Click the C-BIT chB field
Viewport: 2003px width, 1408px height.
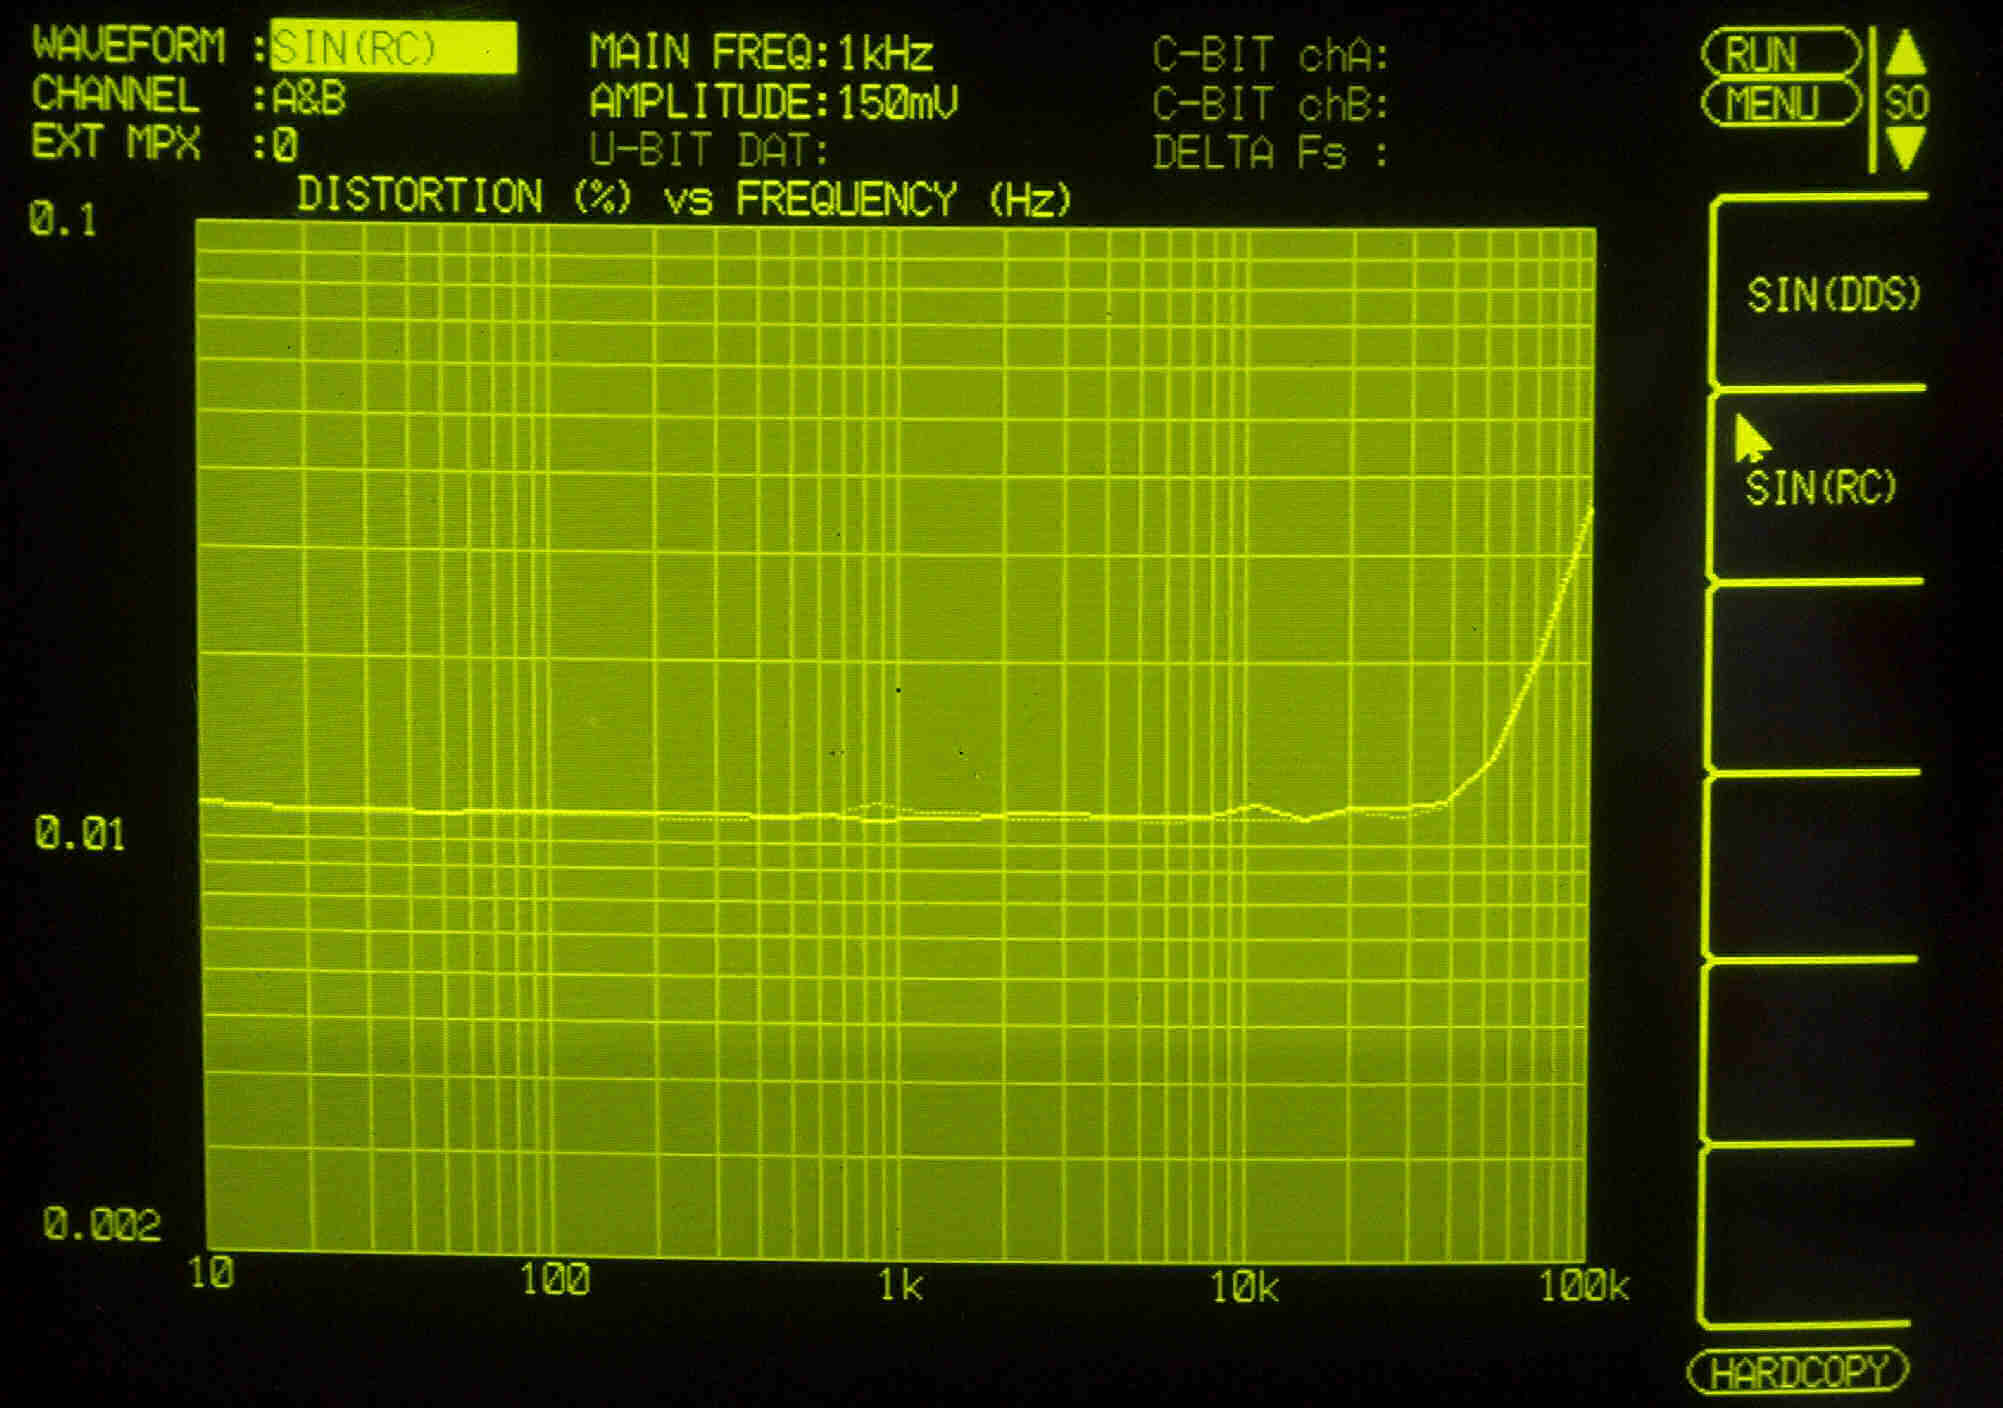coord(1271,104)
